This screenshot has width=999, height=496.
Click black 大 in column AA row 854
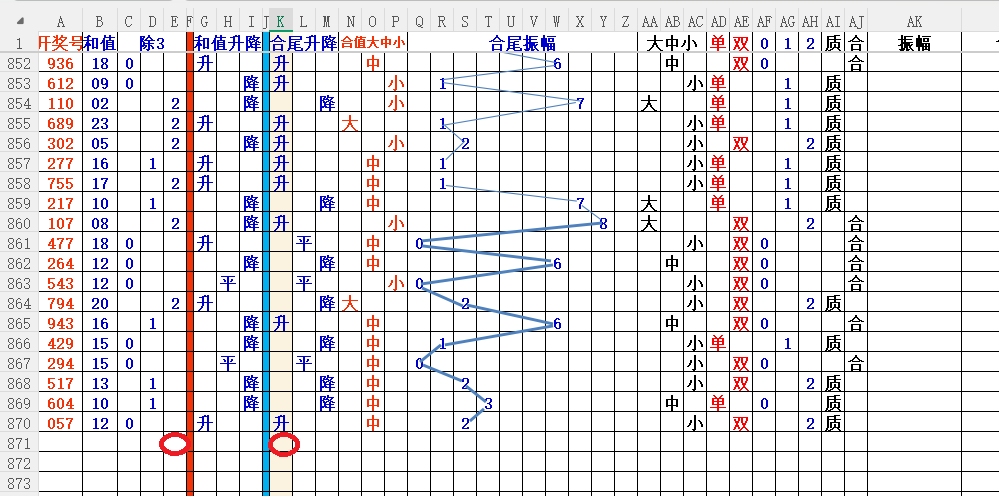tap(649, 104)
